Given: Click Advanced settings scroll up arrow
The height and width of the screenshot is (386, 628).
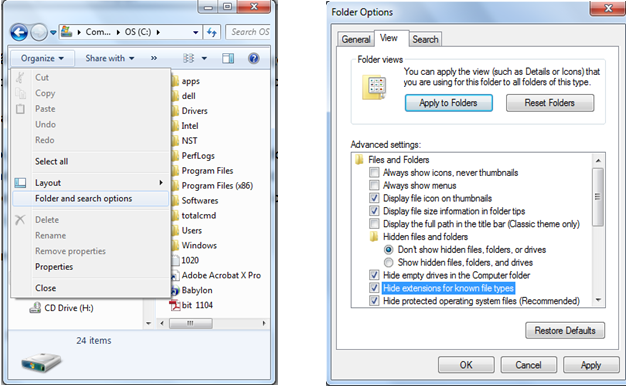Looking at the screenshot, I should click(x=598, y=161).
